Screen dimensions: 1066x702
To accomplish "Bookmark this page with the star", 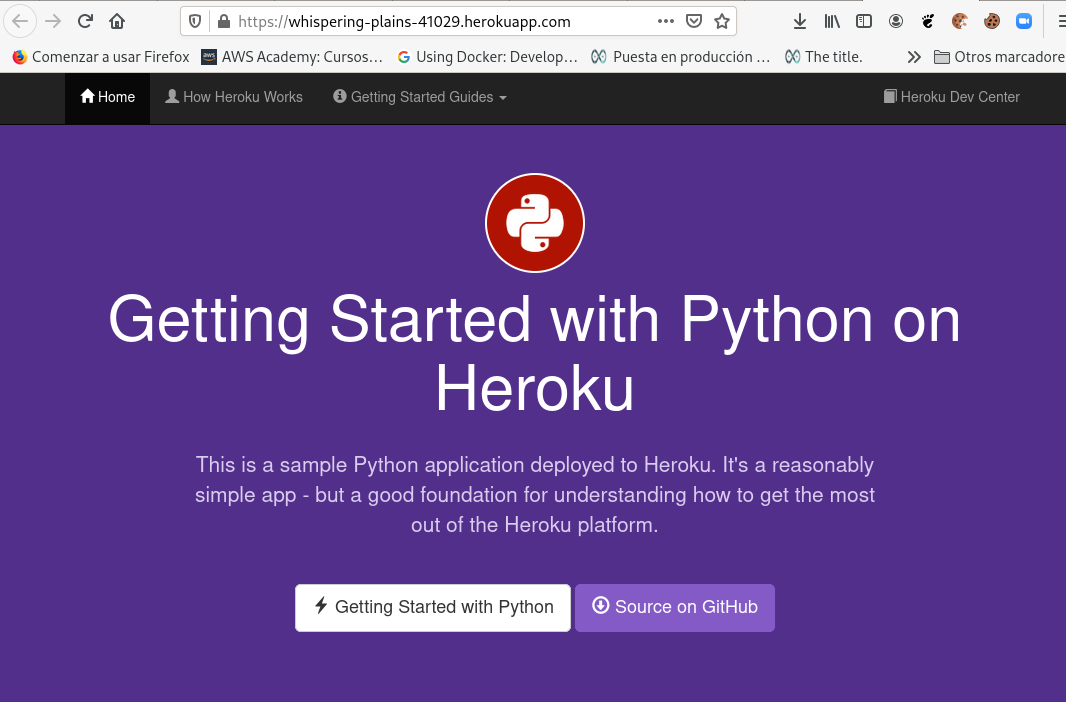I will (721, 21).
